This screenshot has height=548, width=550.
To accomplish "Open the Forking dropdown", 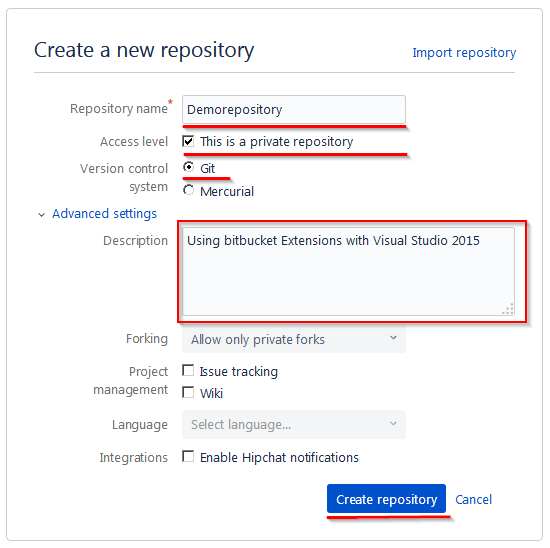I will (x=294, y=339).
